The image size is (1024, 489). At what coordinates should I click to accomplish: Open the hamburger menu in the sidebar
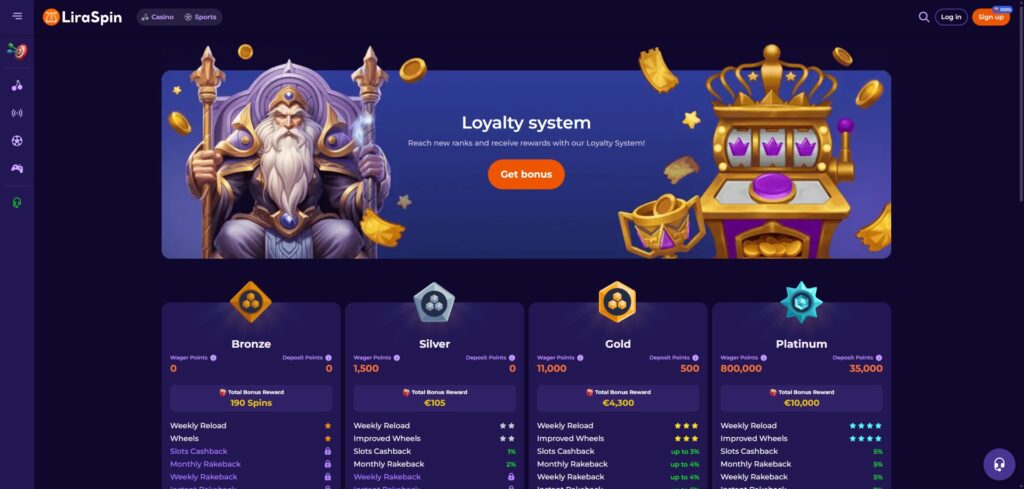17,16
